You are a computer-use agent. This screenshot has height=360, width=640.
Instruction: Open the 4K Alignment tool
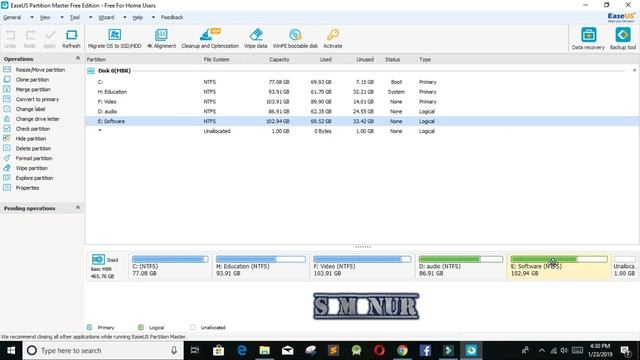[161, 39]
